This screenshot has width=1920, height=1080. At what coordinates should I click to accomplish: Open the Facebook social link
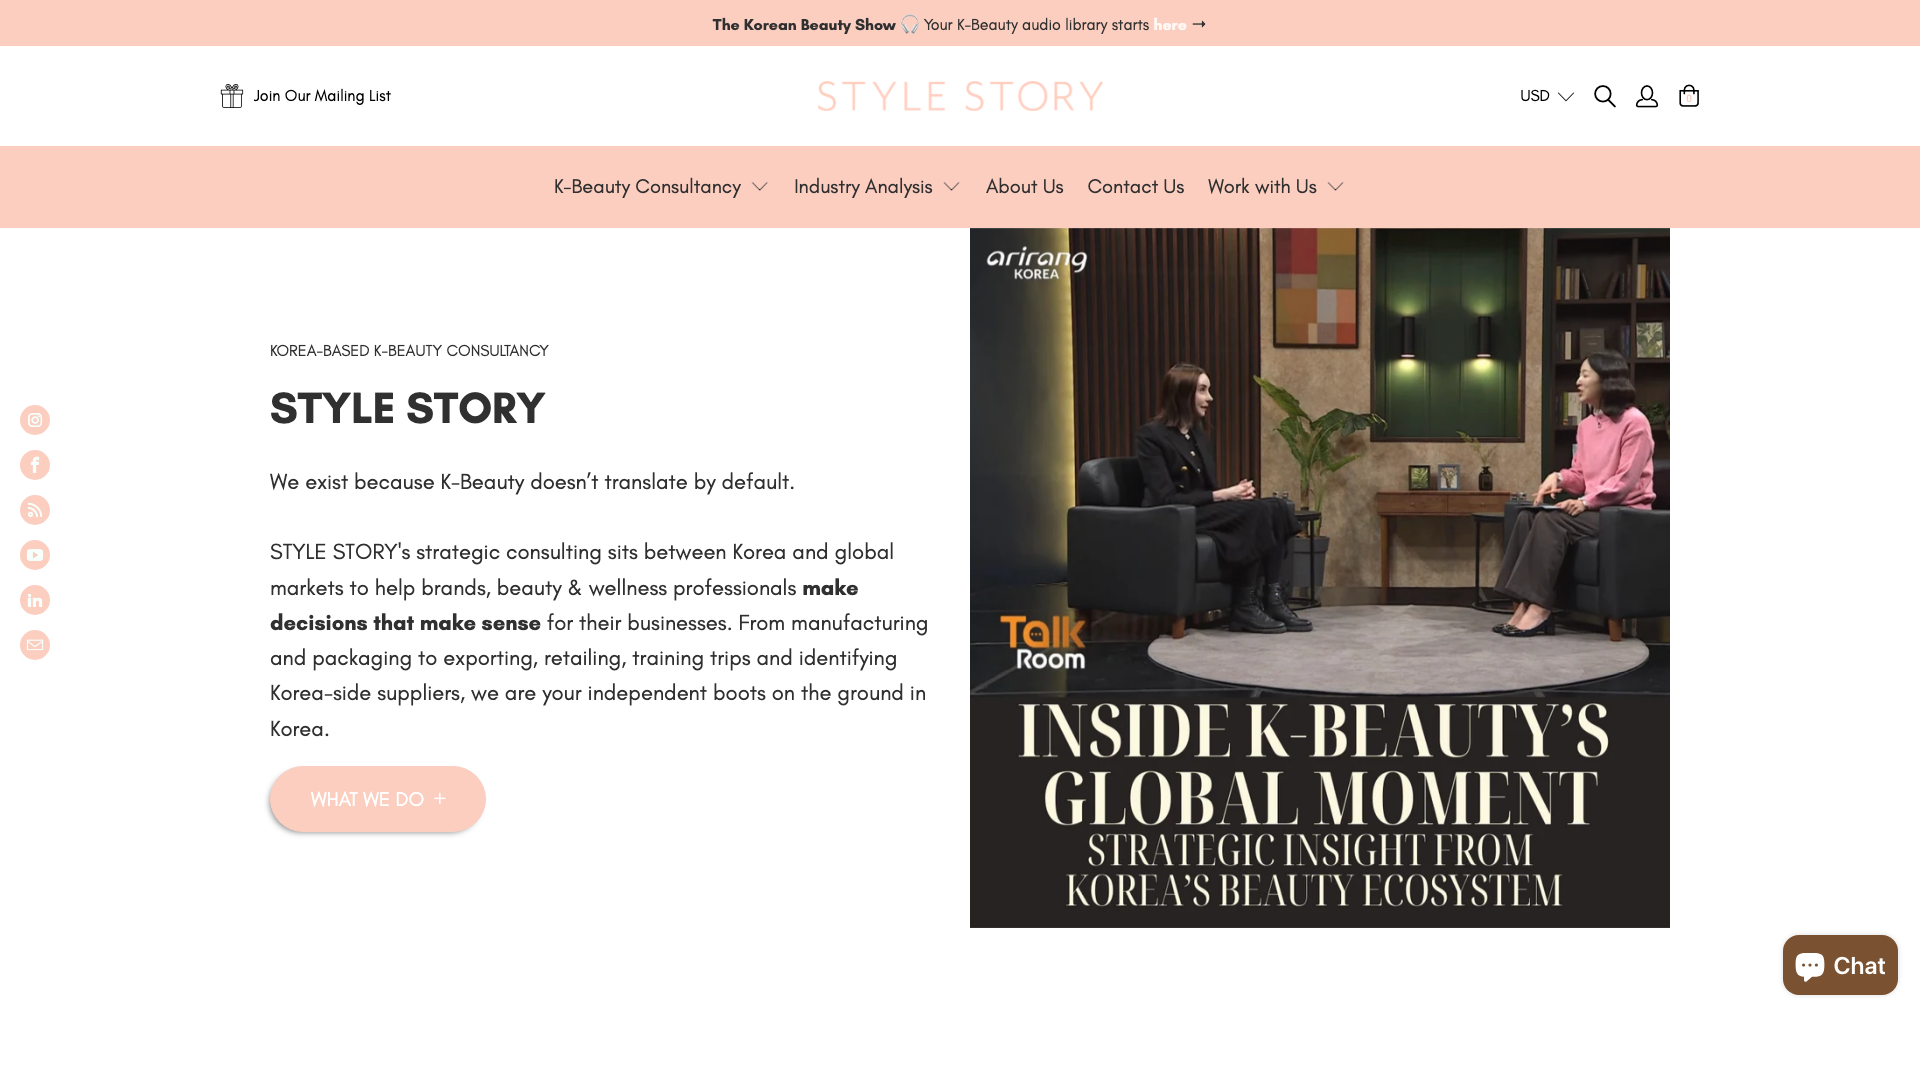tap(35, 465)
